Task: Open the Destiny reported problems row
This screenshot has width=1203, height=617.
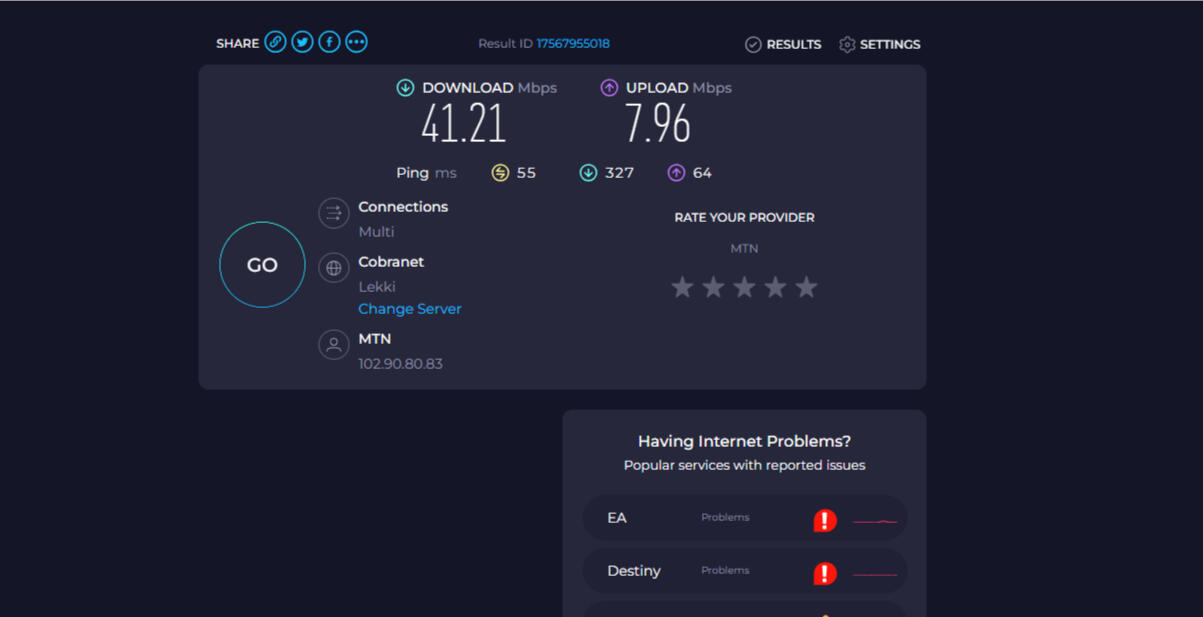Action: tap(744, 571)
